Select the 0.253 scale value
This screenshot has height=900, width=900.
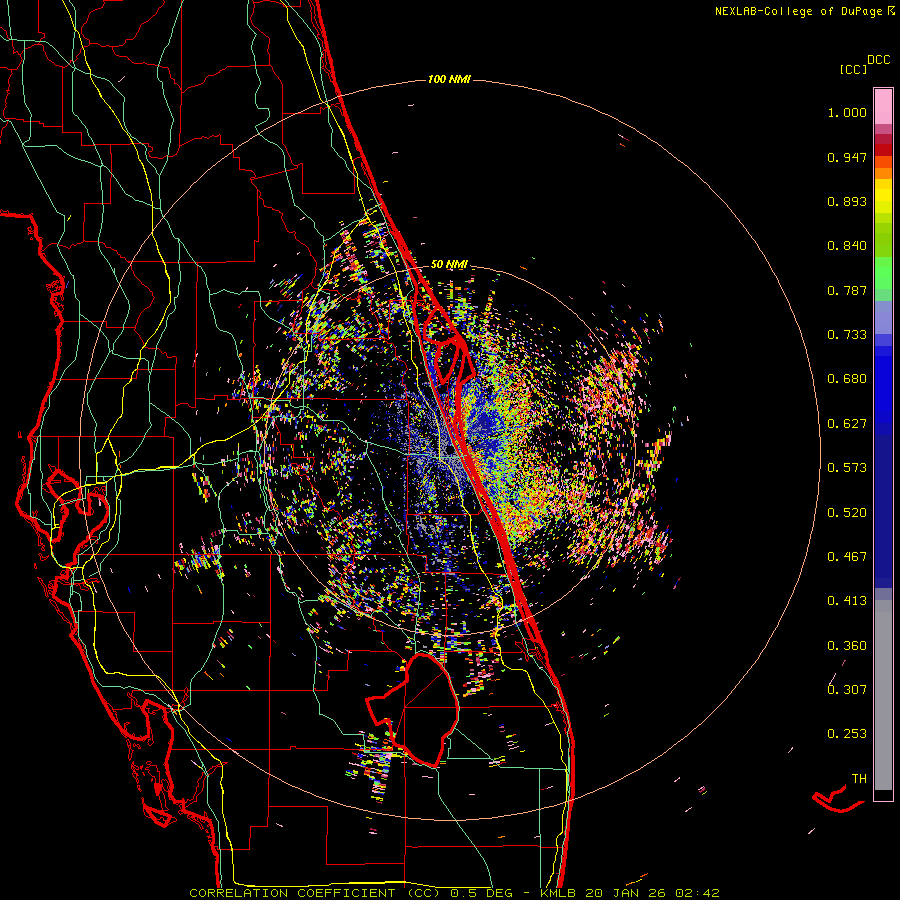click(847, 734)
